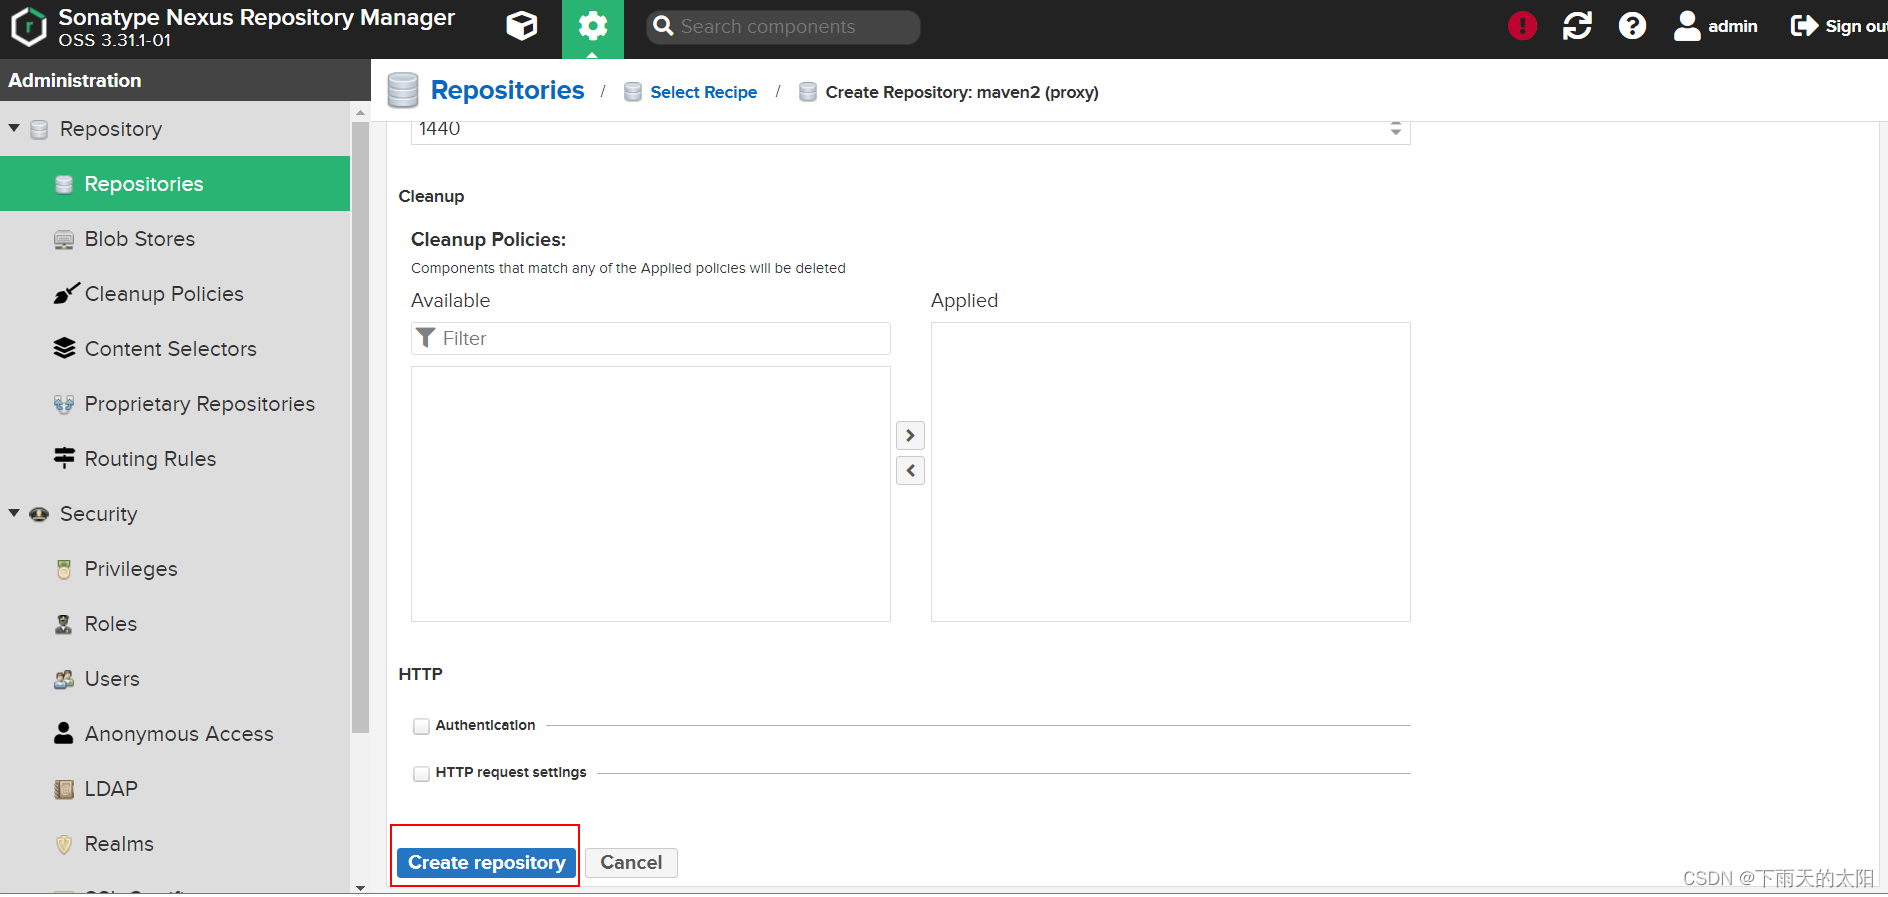The width and height of the screenshot is (1888, 897).
Task: Open the Help question mark icon
Action: 1632,26
